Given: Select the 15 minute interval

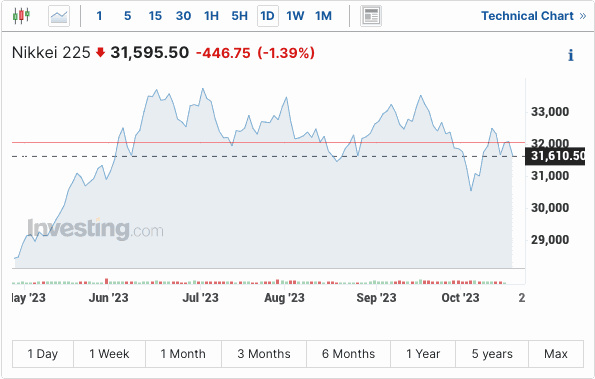Looking at the screenshot, I should click(155, 16).
